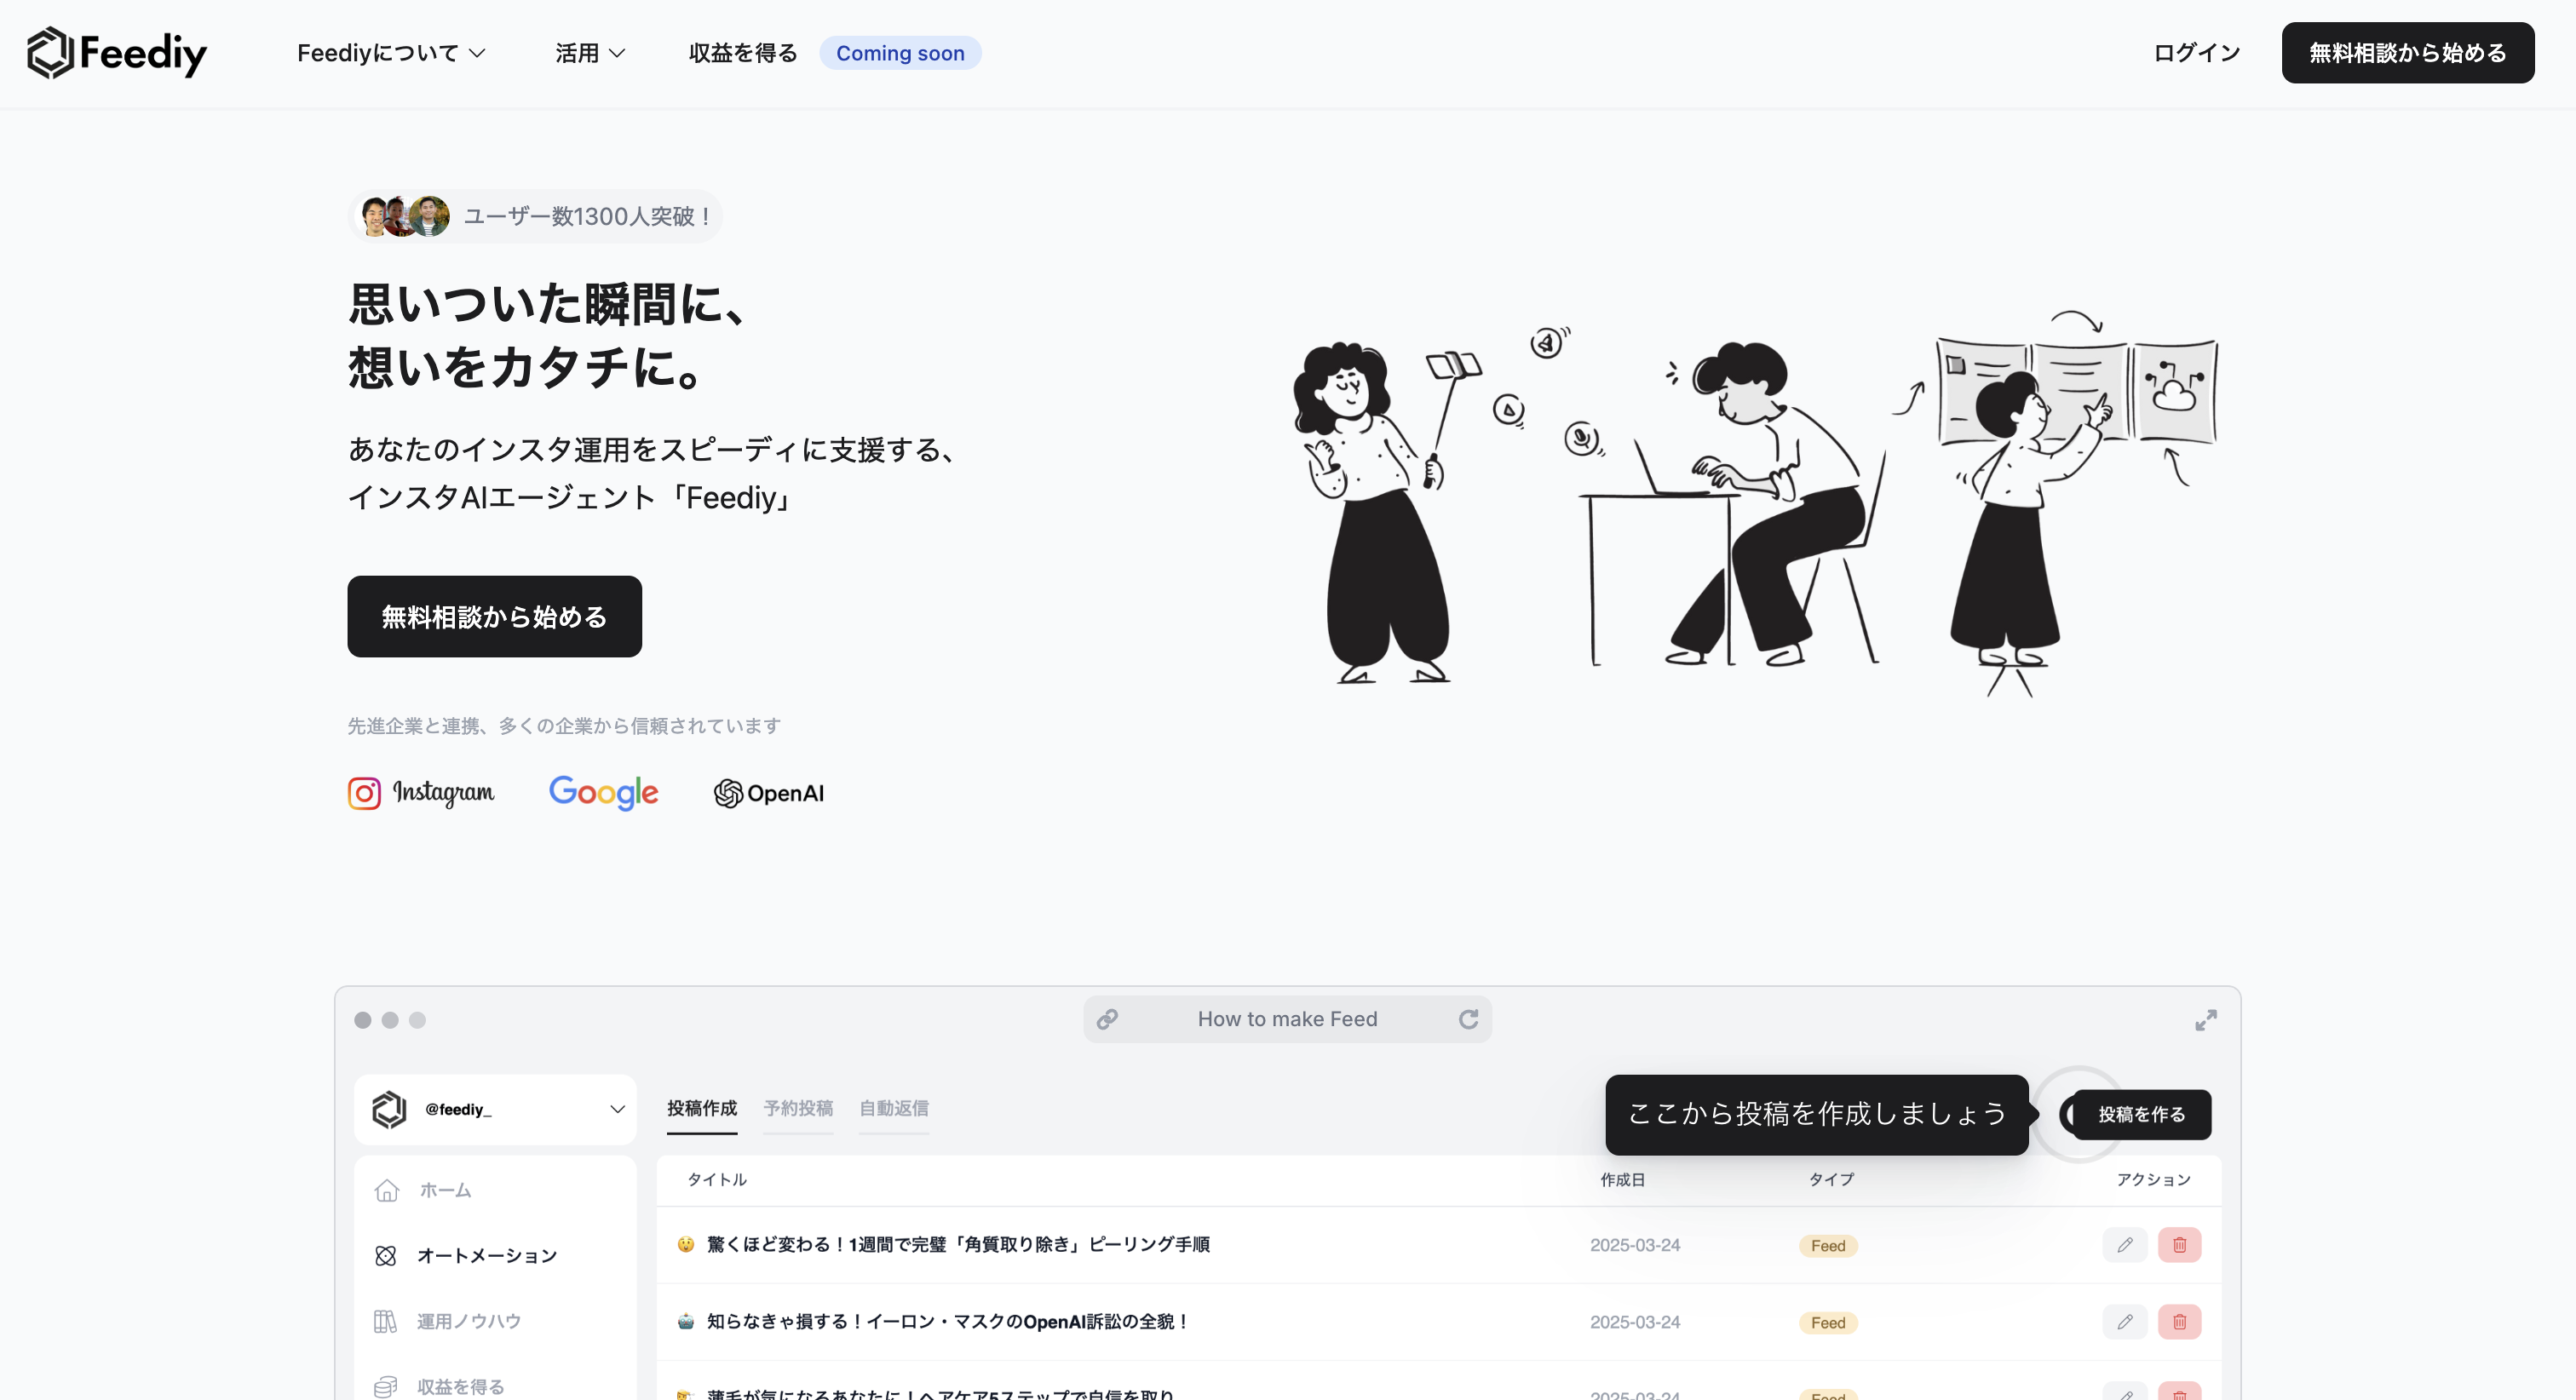The width and height of the screenshot is (2576, 1400).
Task: Click the reload icon in mock browser bar
Action: 1468,1019
